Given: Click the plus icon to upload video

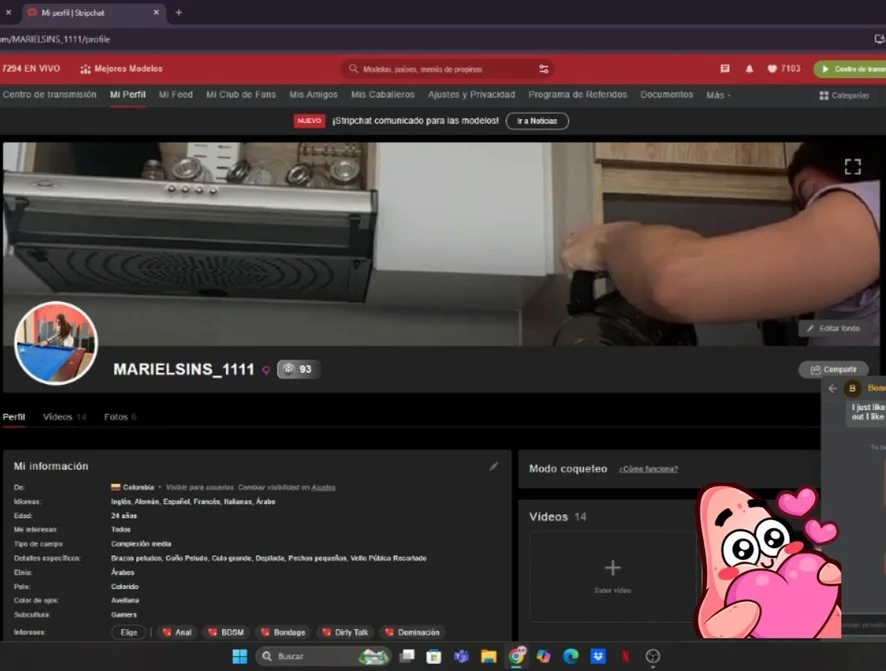Looking at the screenshot, I should pos(612,568).
